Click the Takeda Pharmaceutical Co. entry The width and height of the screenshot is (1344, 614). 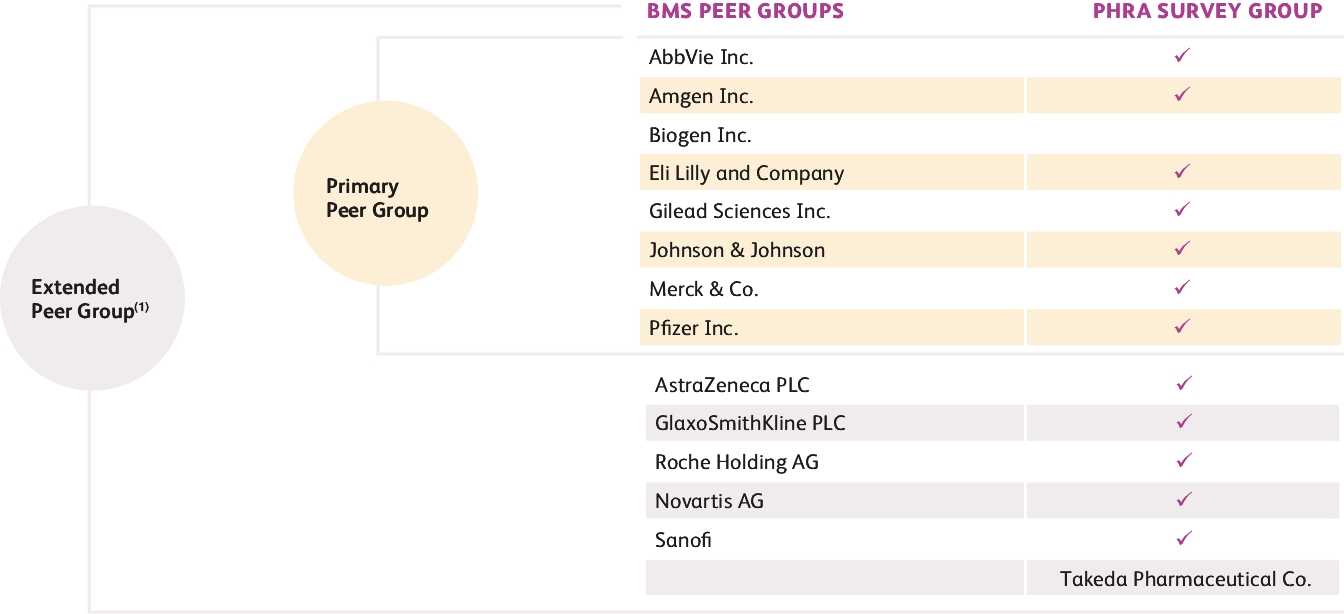pos(1185,578)
